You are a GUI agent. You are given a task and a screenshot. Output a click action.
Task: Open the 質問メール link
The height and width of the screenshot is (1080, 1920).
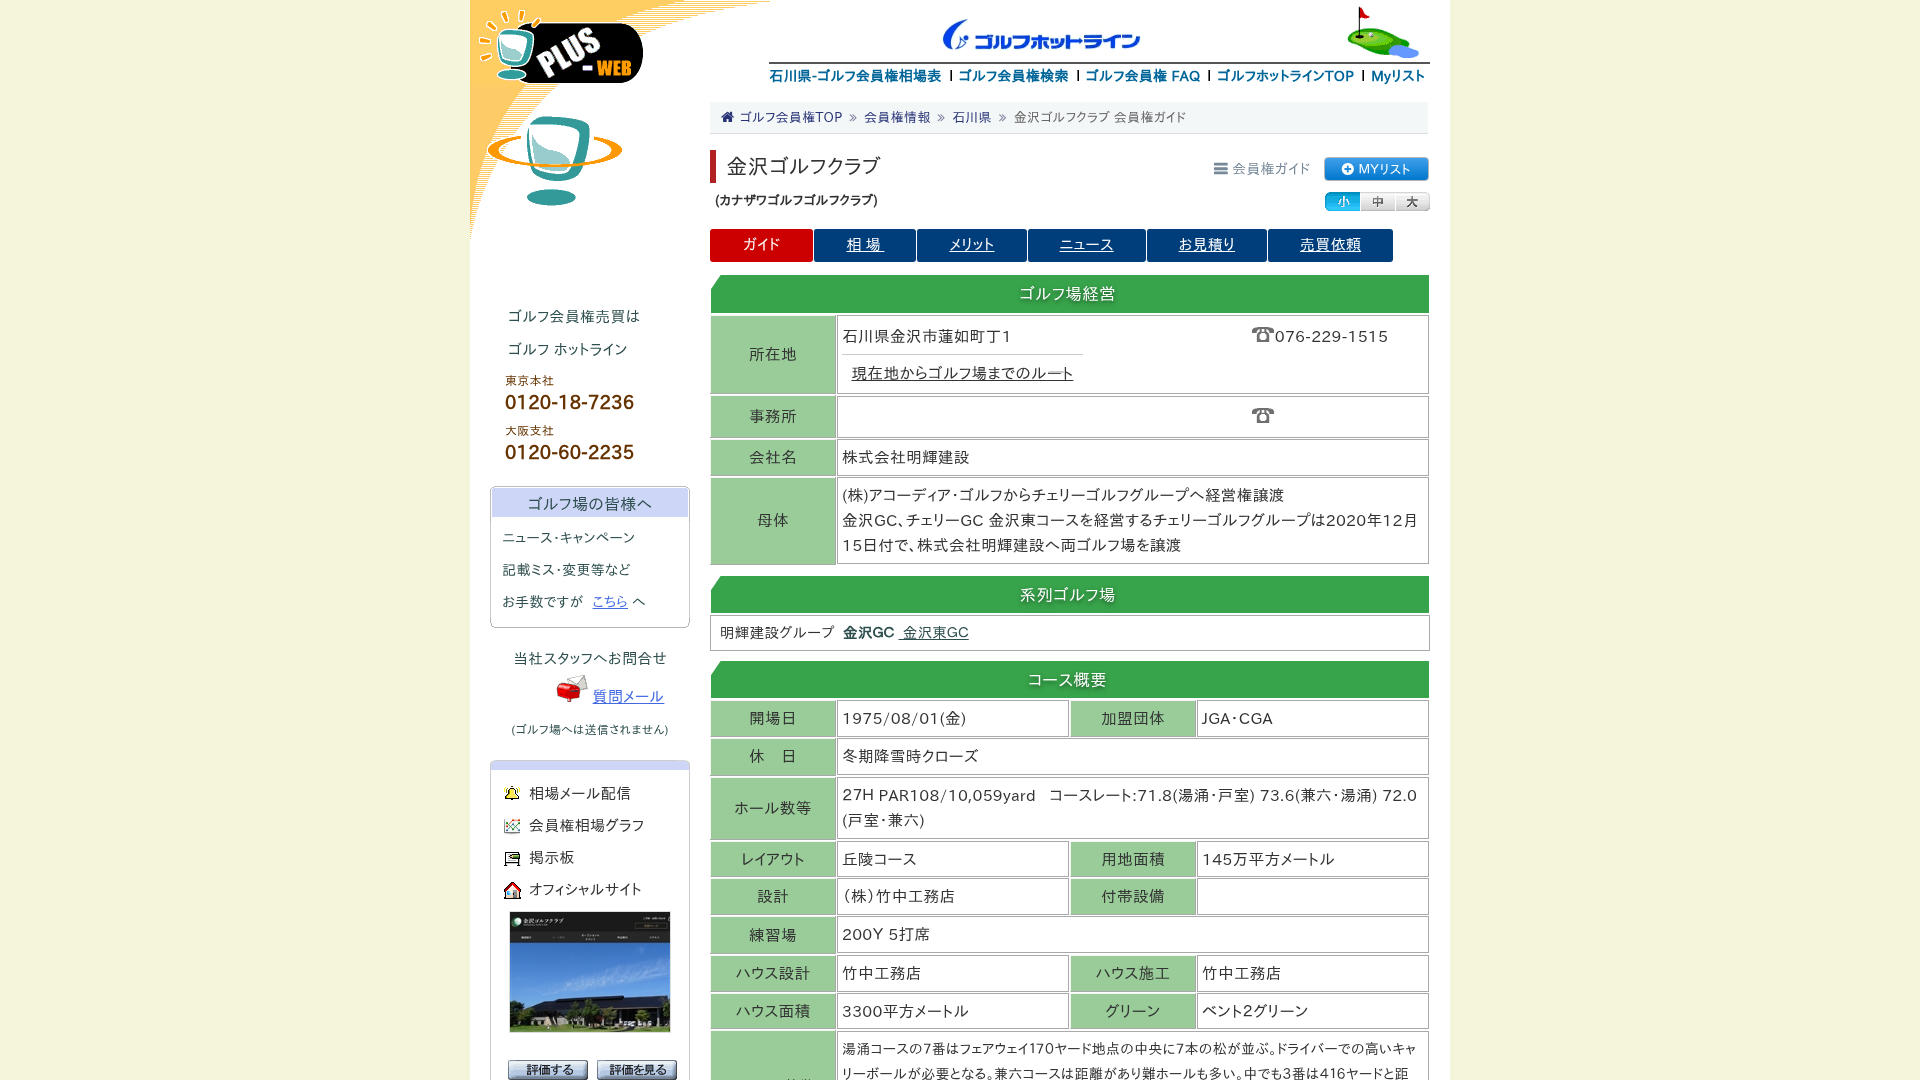click(628, 697)
